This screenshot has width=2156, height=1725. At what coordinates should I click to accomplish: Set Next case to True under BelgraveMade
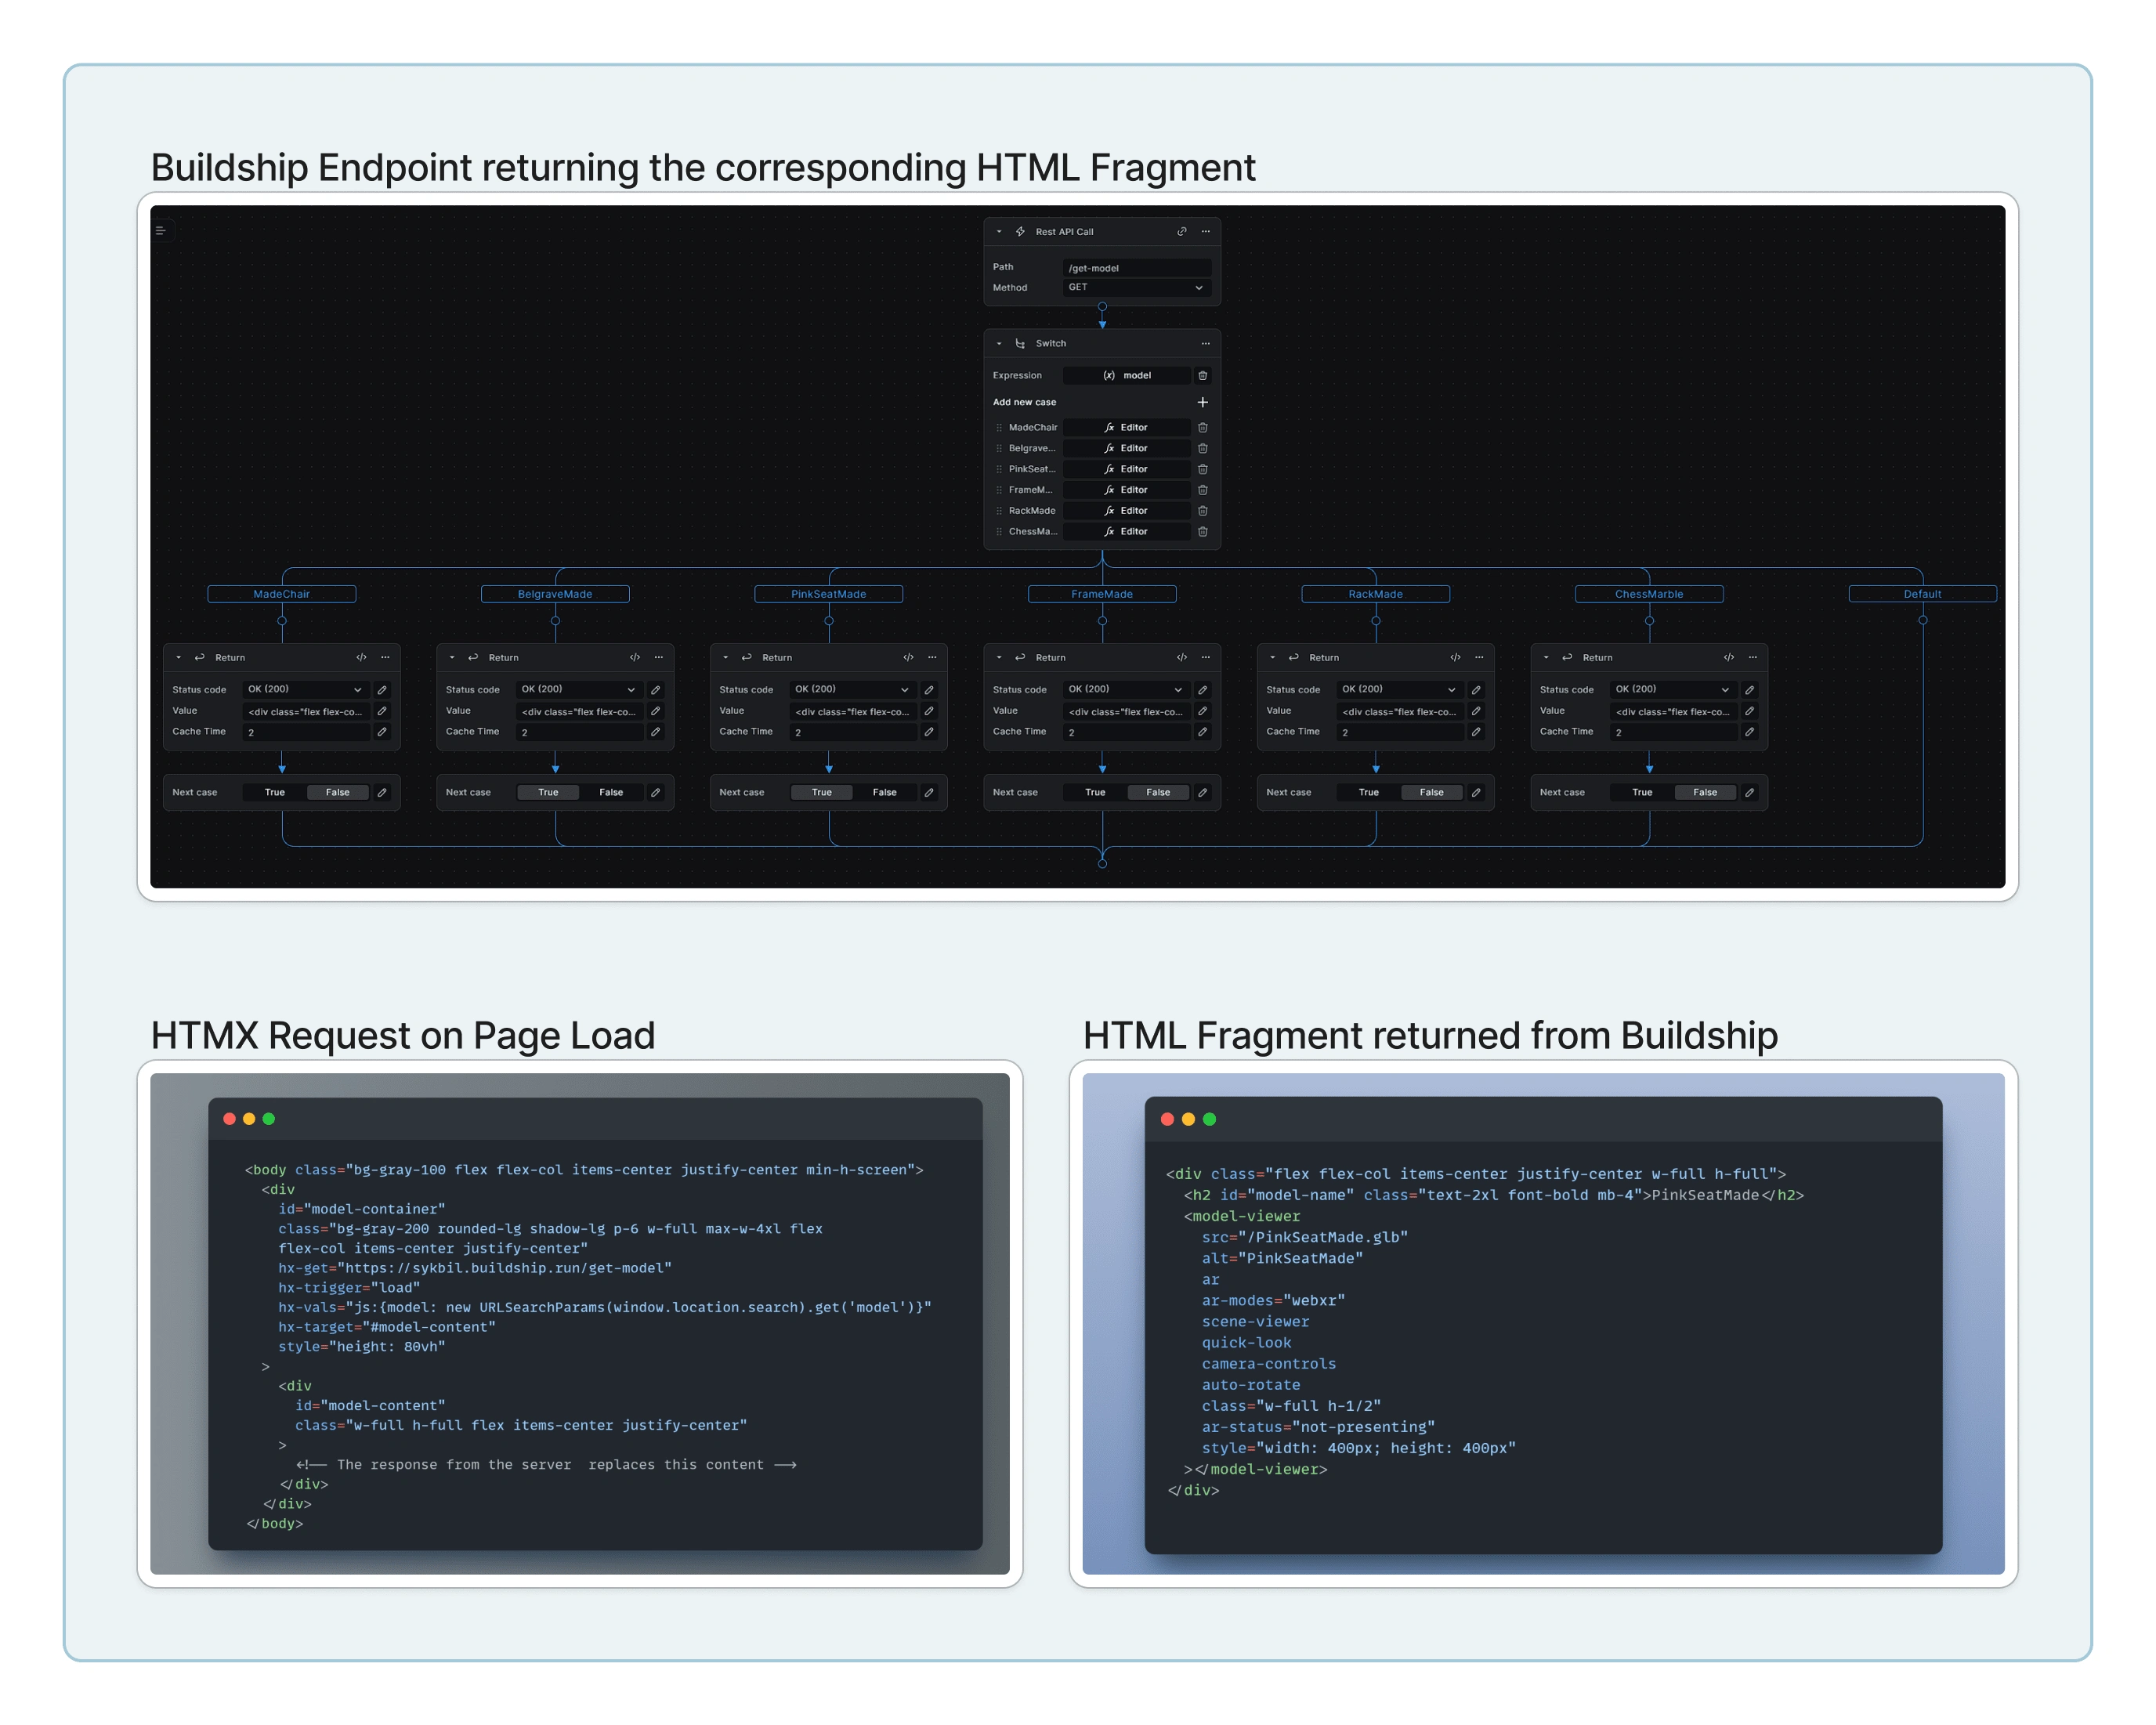(x=548, y=792)
